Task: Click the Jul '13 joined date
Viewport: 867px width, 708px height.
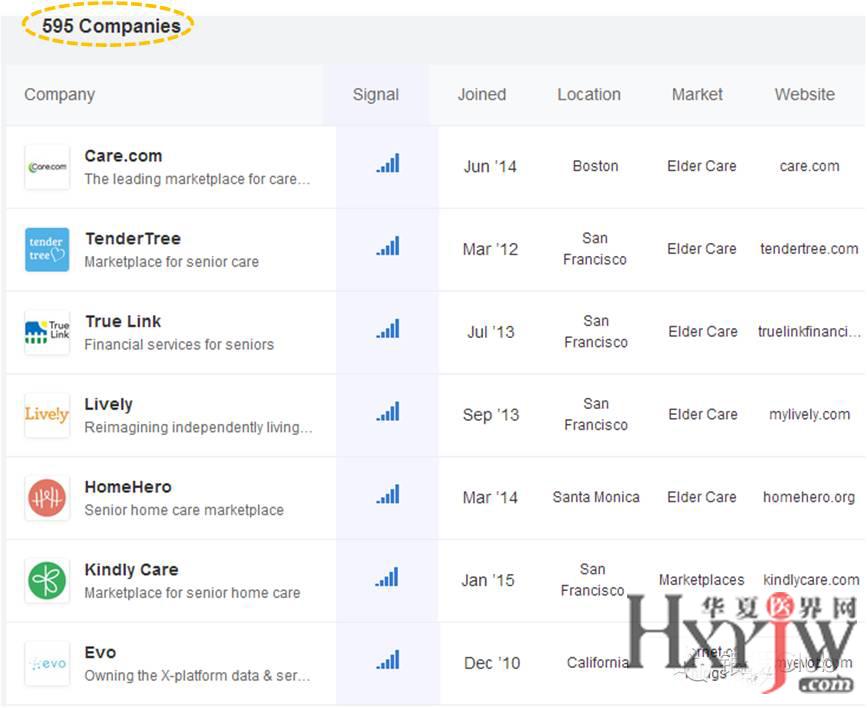Action: coord(491,332)
